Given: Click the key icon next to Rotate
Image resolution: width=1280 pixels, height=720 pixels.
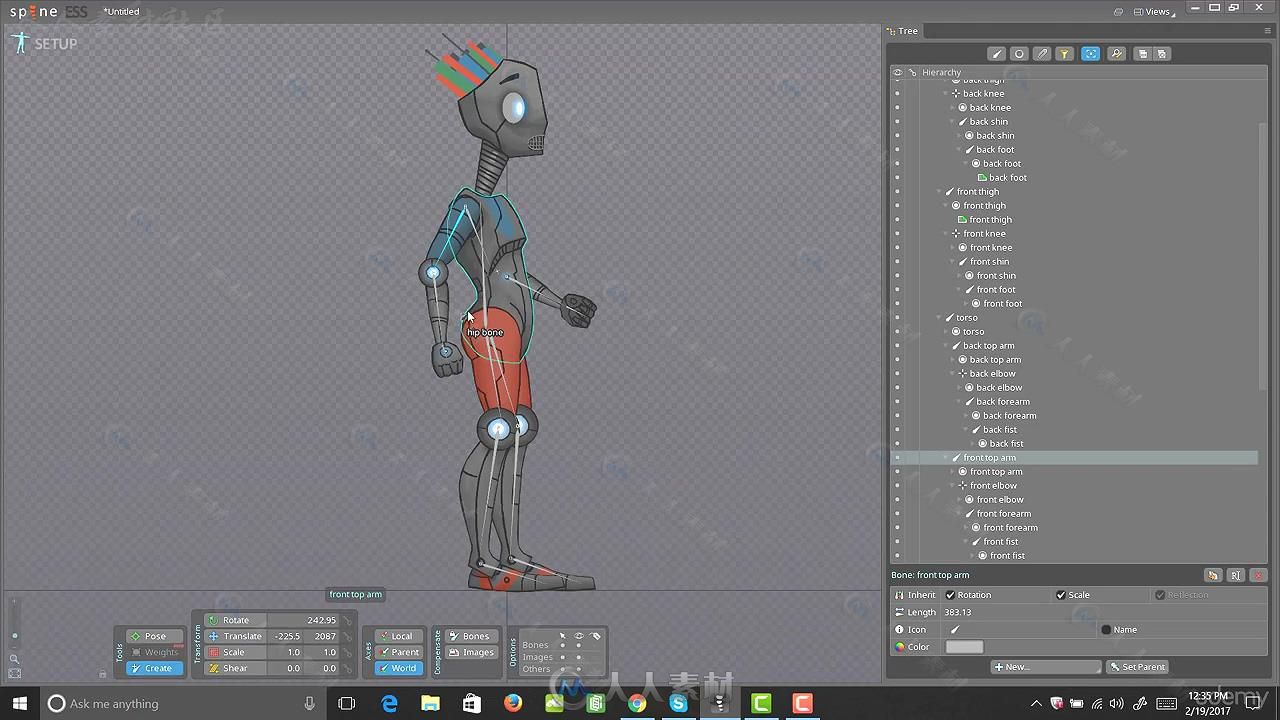Looking at the screenshot, I should click(347, 620).
